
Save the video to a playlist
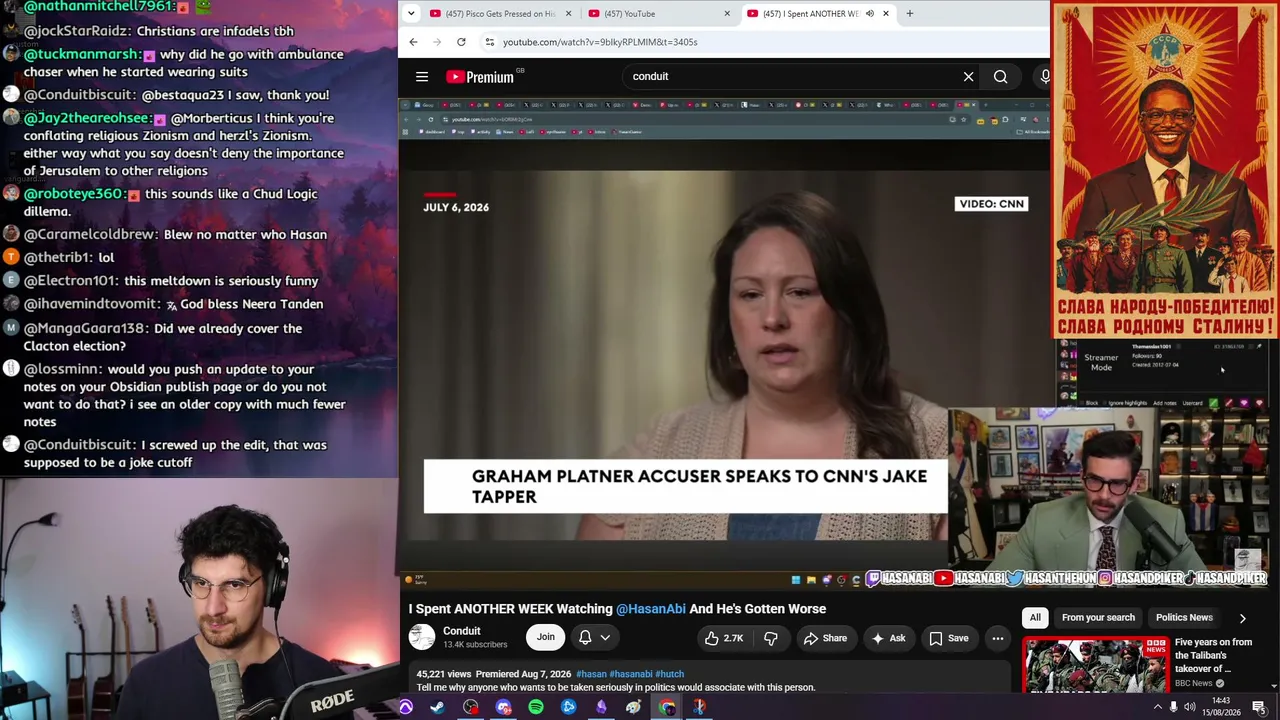pyautogui.click(x=949, y=638)
